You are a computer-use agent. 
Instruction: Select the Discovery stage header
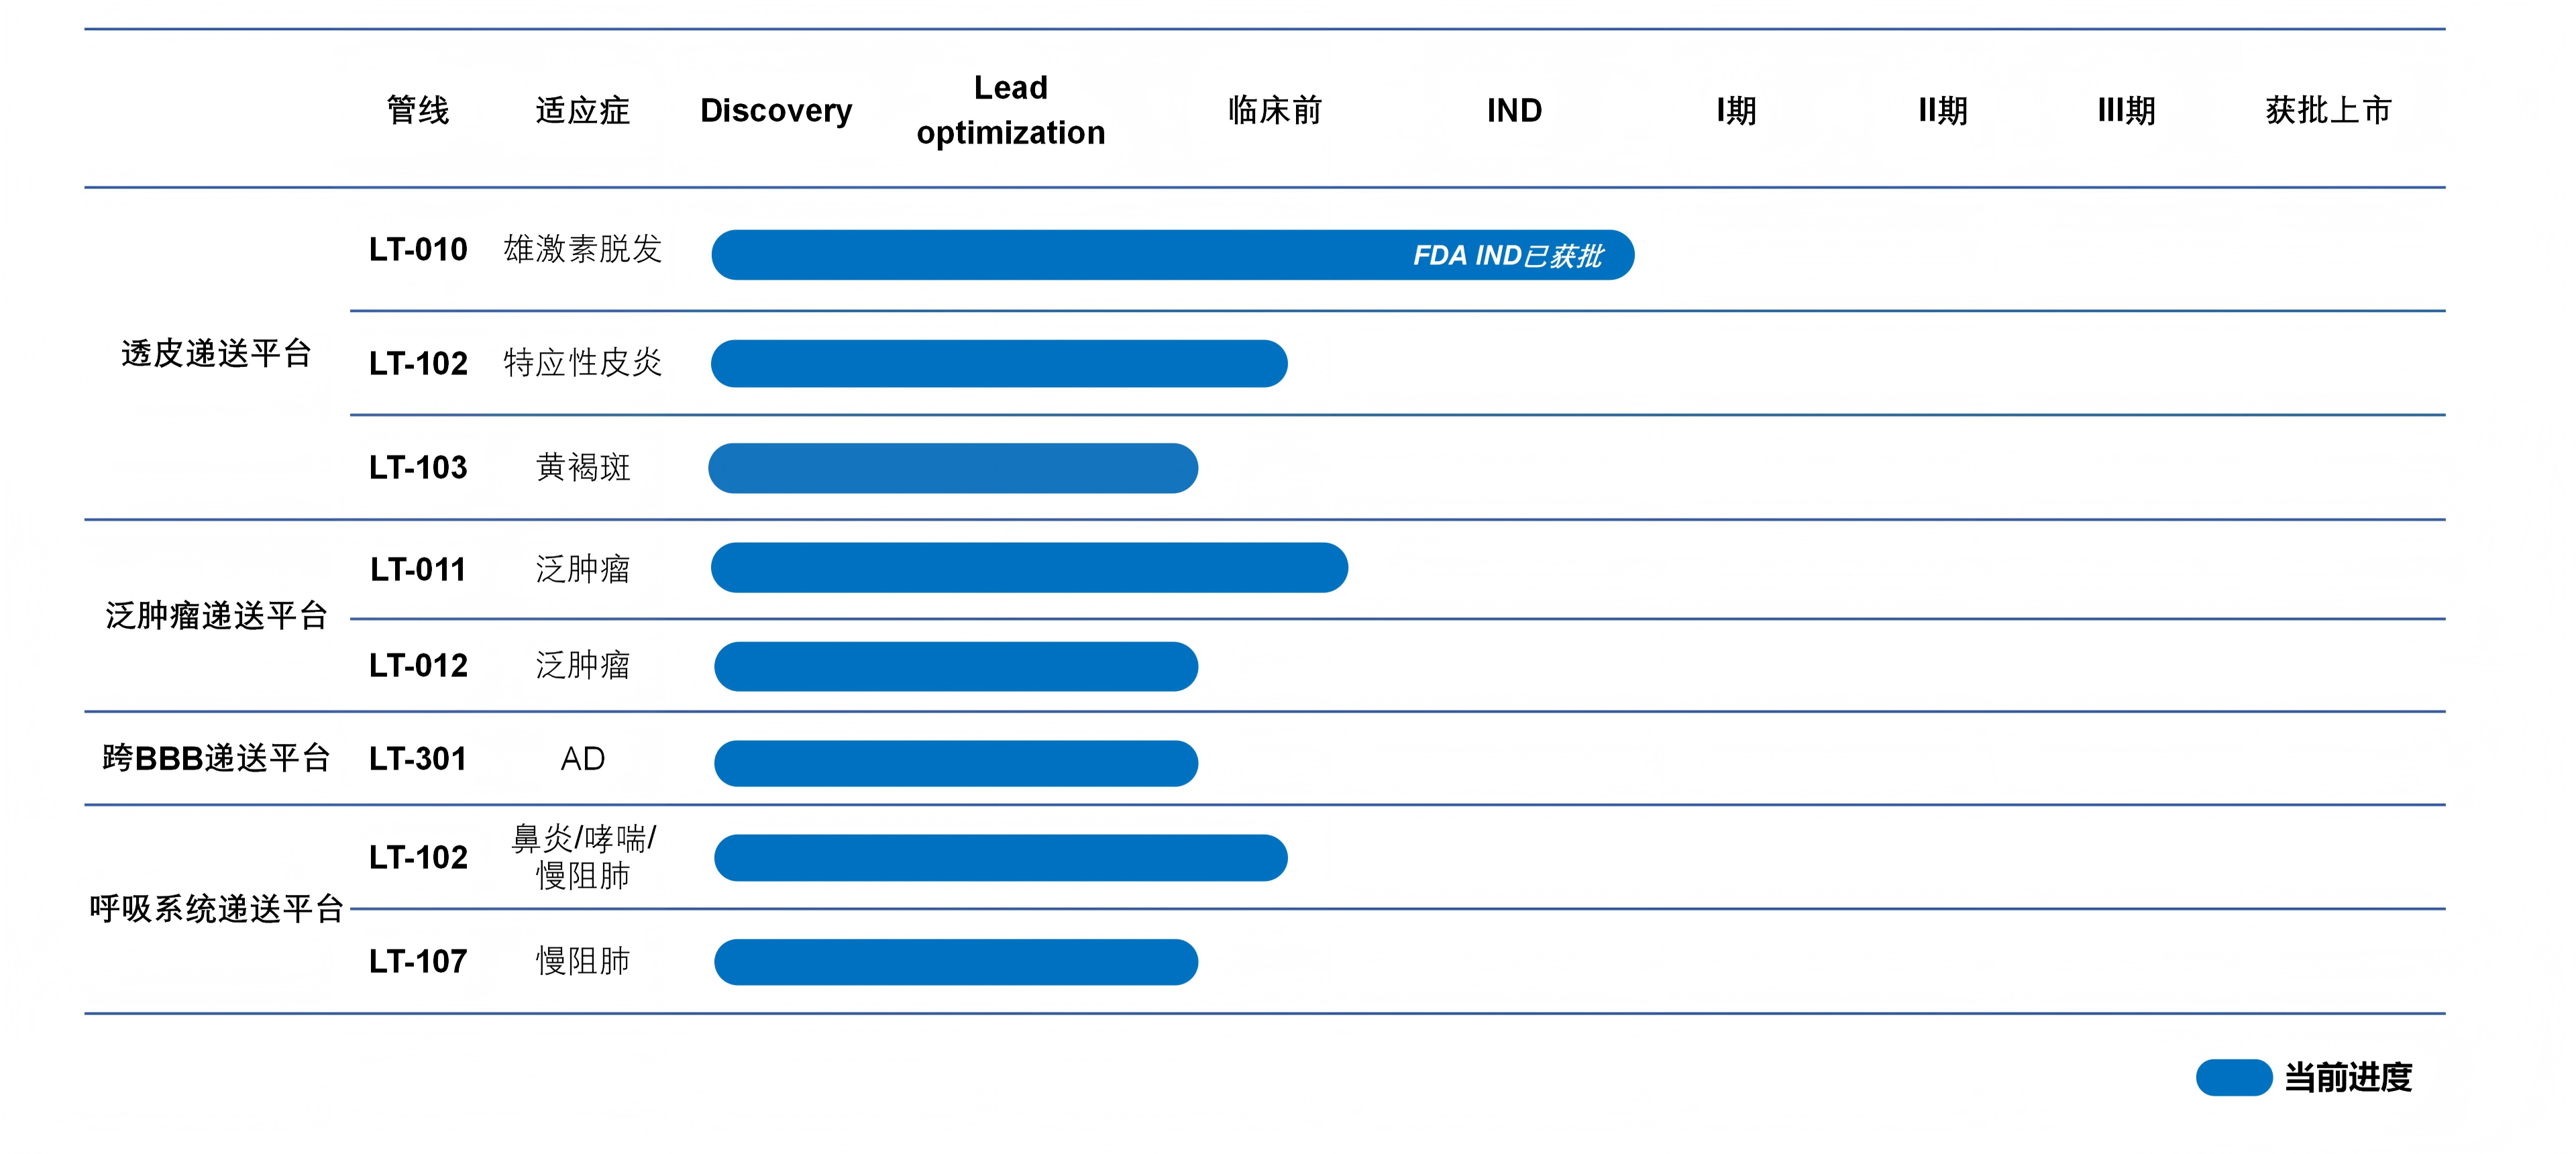tap(776, 110)
